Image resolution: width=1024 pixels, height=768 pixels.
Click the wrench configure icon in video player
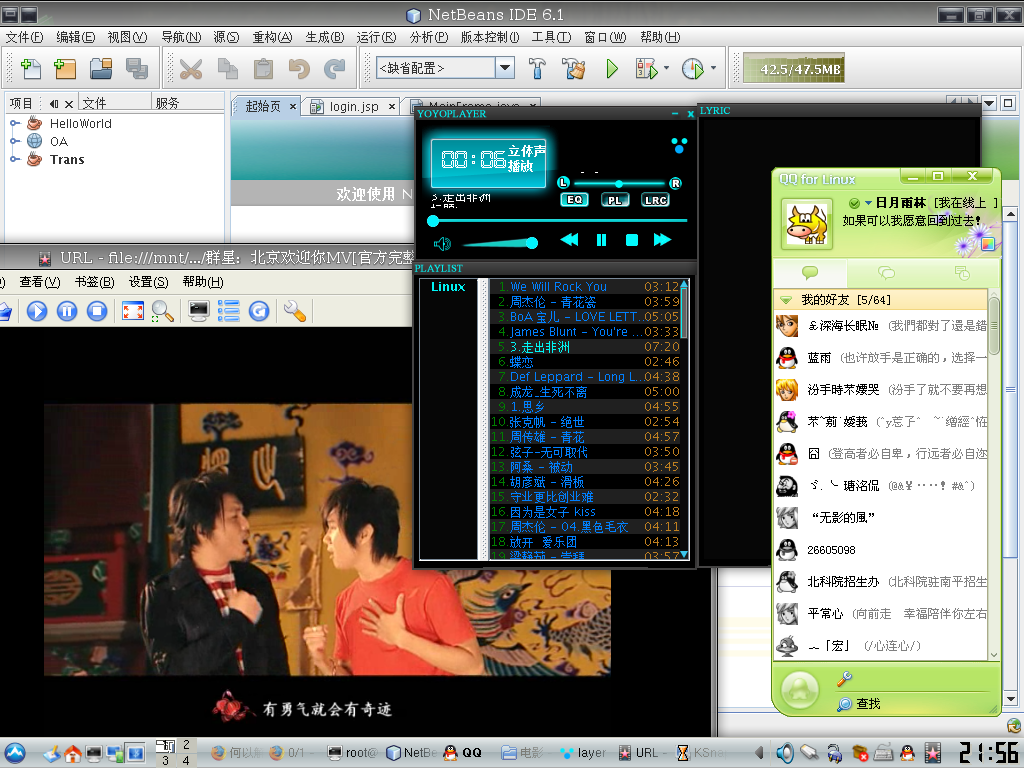click(x=295, y=311)
